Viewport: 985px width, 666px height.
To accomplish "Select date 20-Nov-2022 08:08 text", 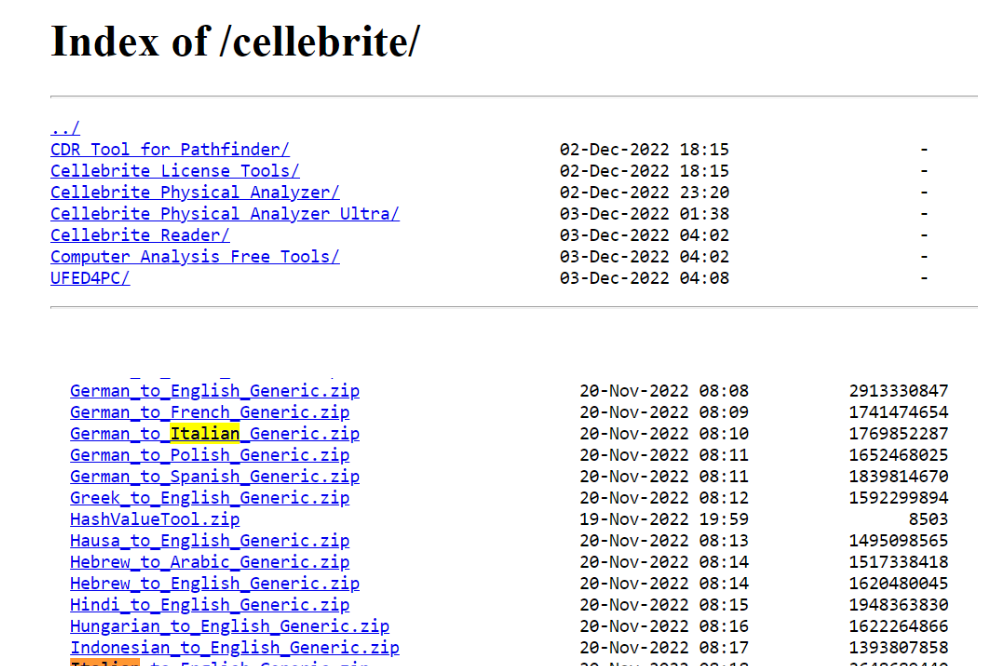I will pyautogui.click(x=664, y=391).
